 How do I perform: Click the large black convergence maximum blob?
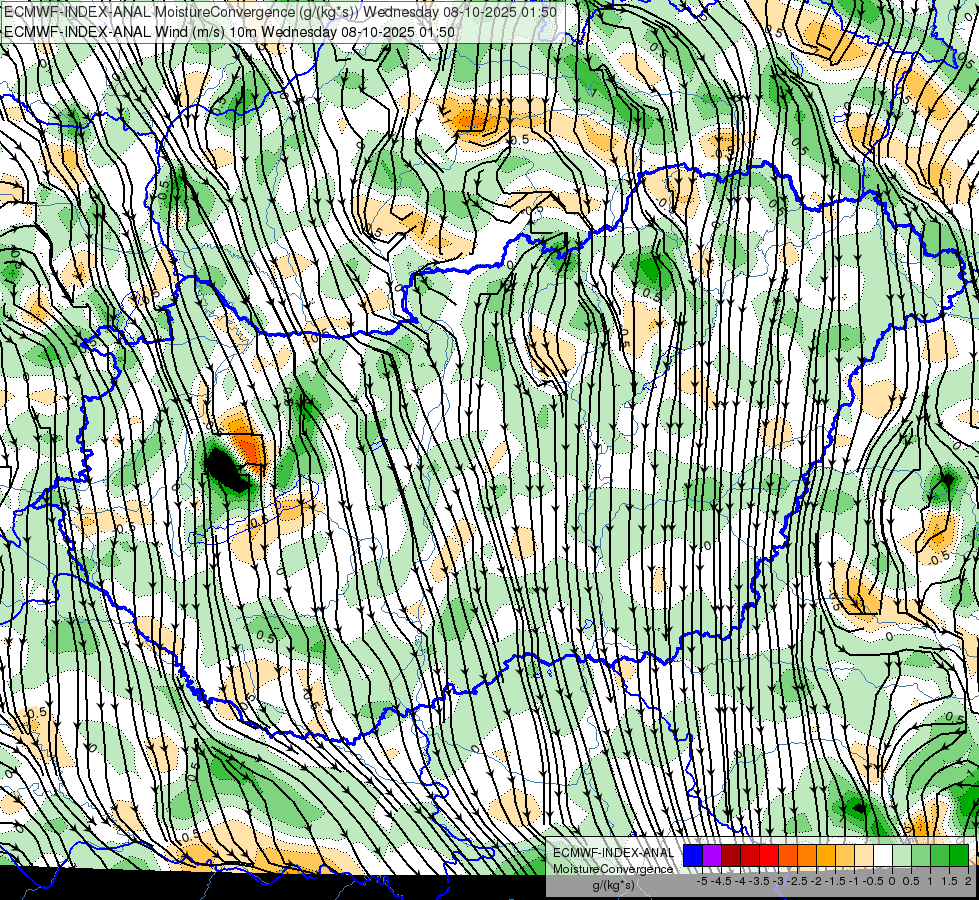(226, 470)
